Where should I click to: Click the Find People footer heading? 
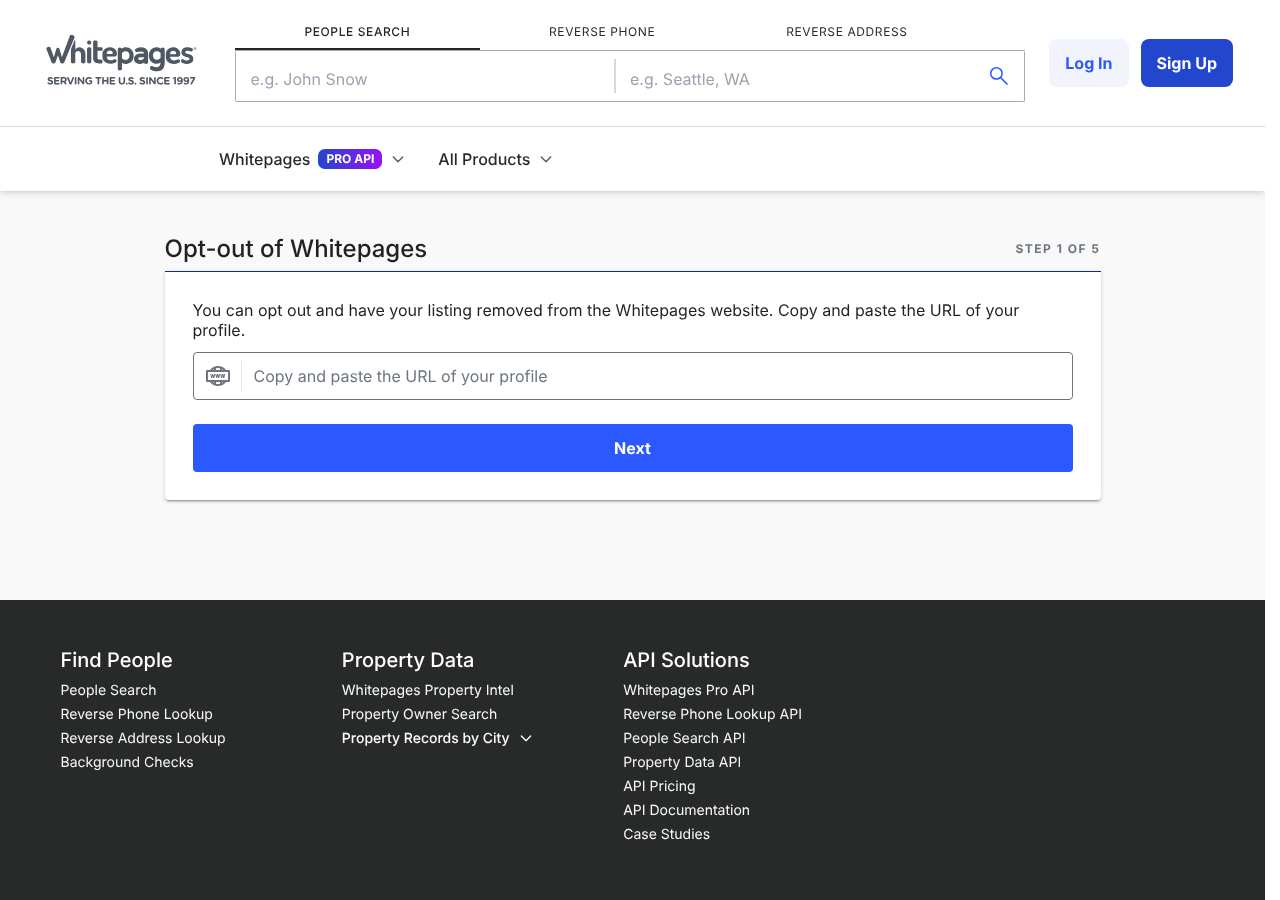click(116, 660)
